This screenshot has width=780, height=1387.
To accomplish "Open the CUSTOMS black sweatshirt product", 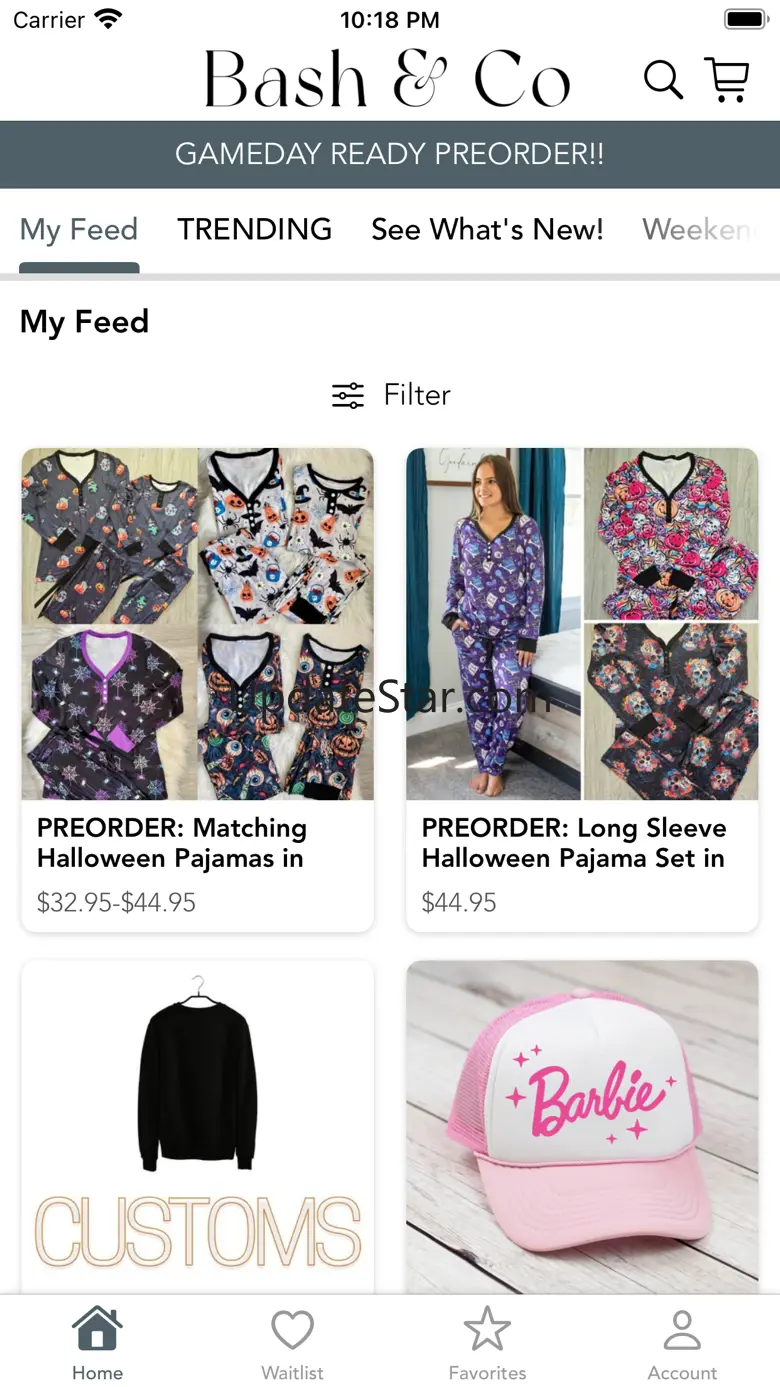I will pos(198,1125).
